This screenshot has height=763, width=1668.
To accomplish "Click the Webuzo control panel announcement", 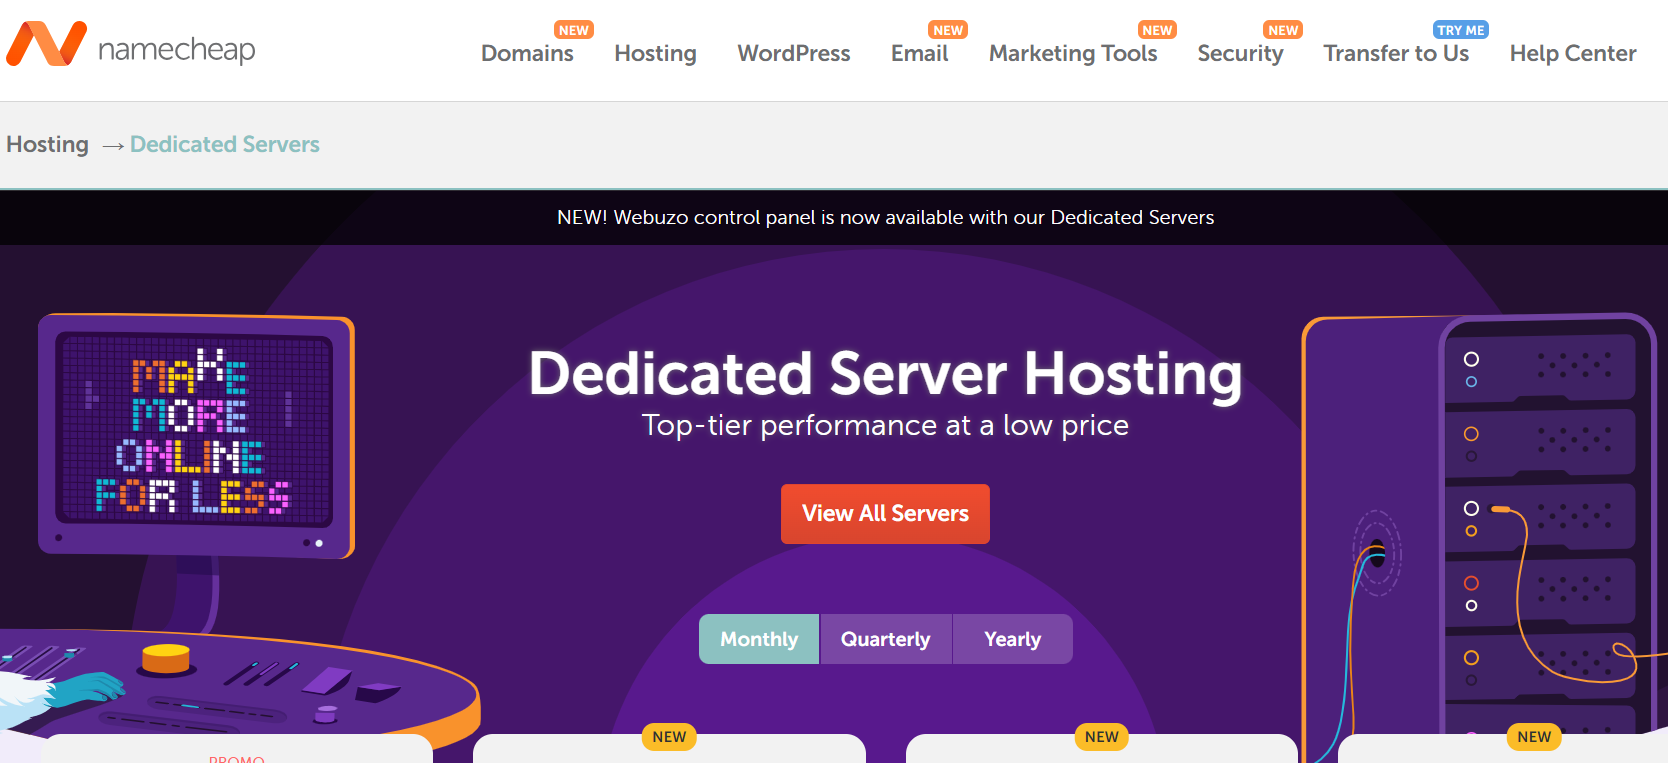I will [x=885, y=217].
